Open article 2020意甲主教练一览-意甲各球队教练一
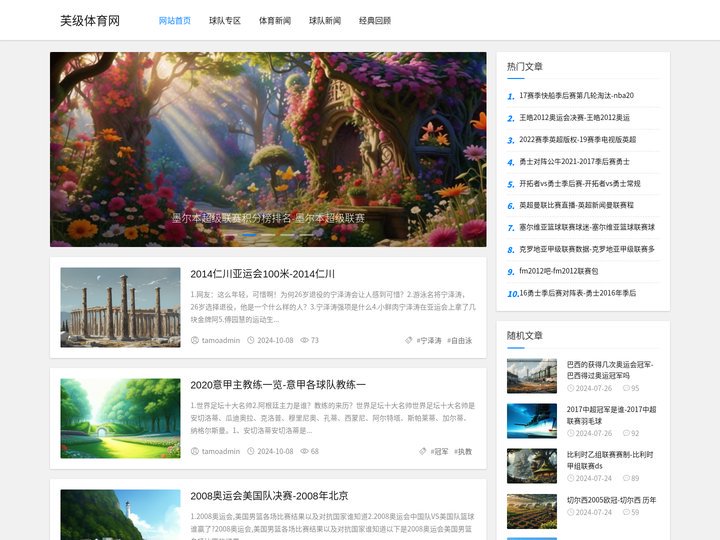720x540 pixels. click(x=278, y=385)
